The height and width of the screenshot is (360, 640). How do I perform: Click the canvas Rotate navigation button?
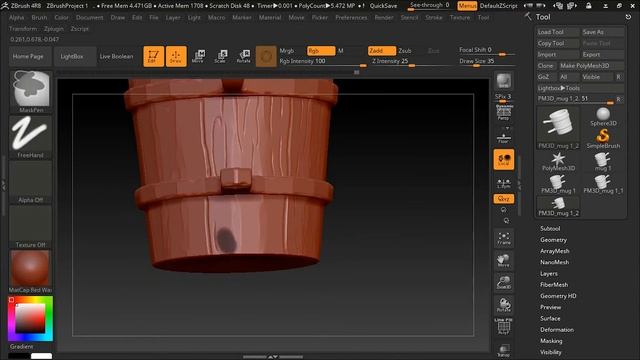504,305
